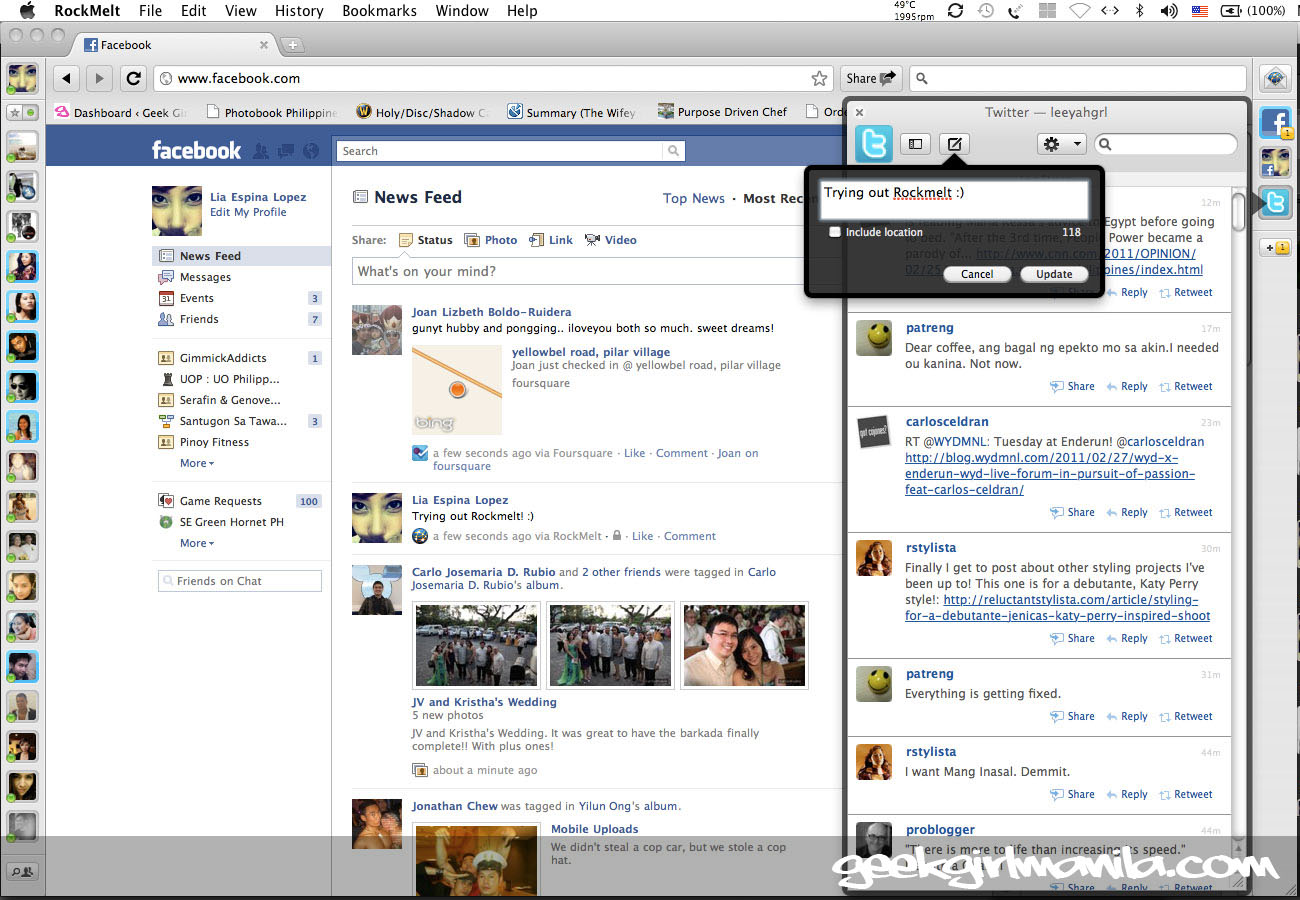Screen dimensions: 1300x900
Task: Click the compose tweet icon
Action: tap(954, 144)
